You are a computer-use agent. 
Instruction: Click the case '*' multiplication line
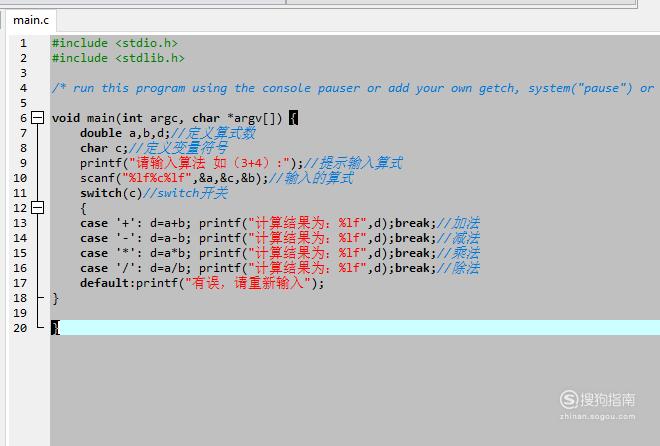coord(279,253)
